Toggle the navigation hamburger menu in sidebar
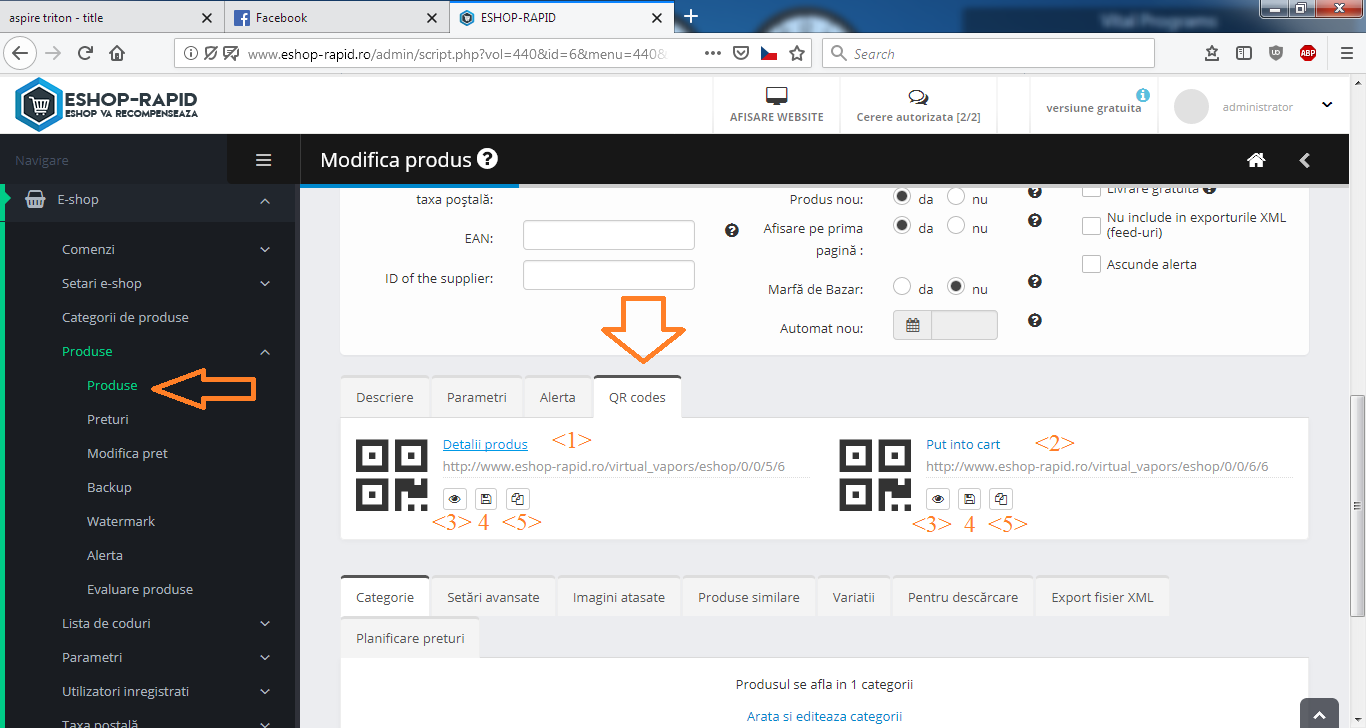 point(264,160)
